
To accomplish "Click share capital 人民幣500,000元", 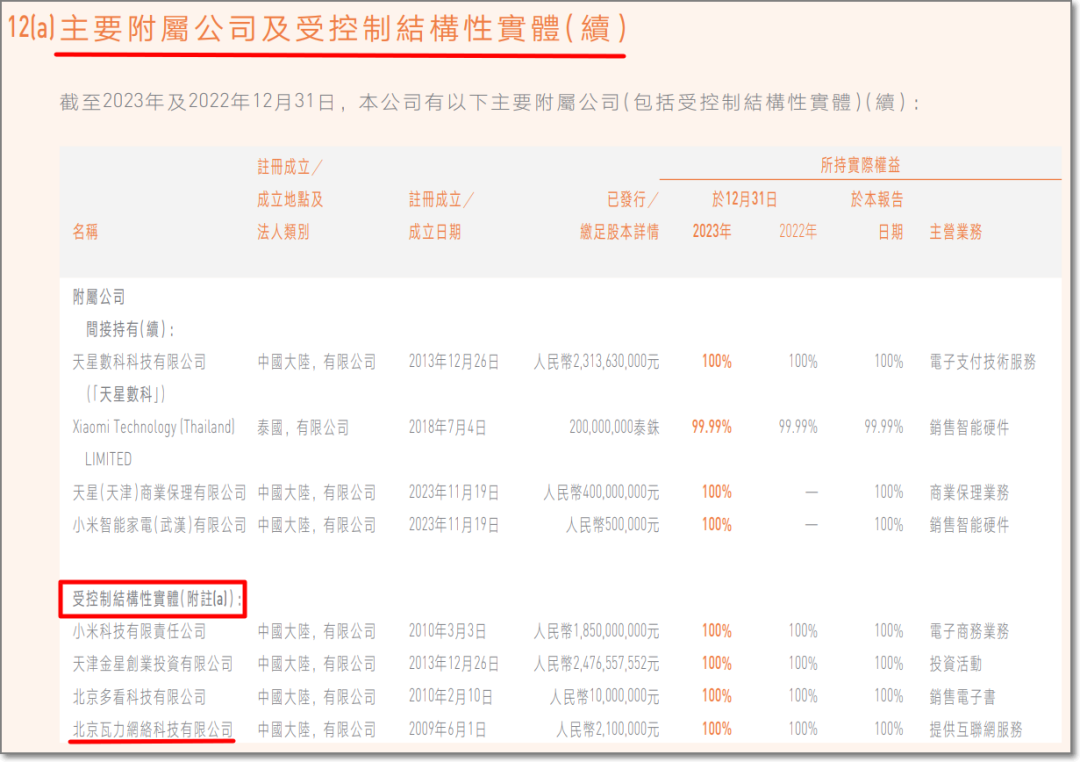I will 612,525.
